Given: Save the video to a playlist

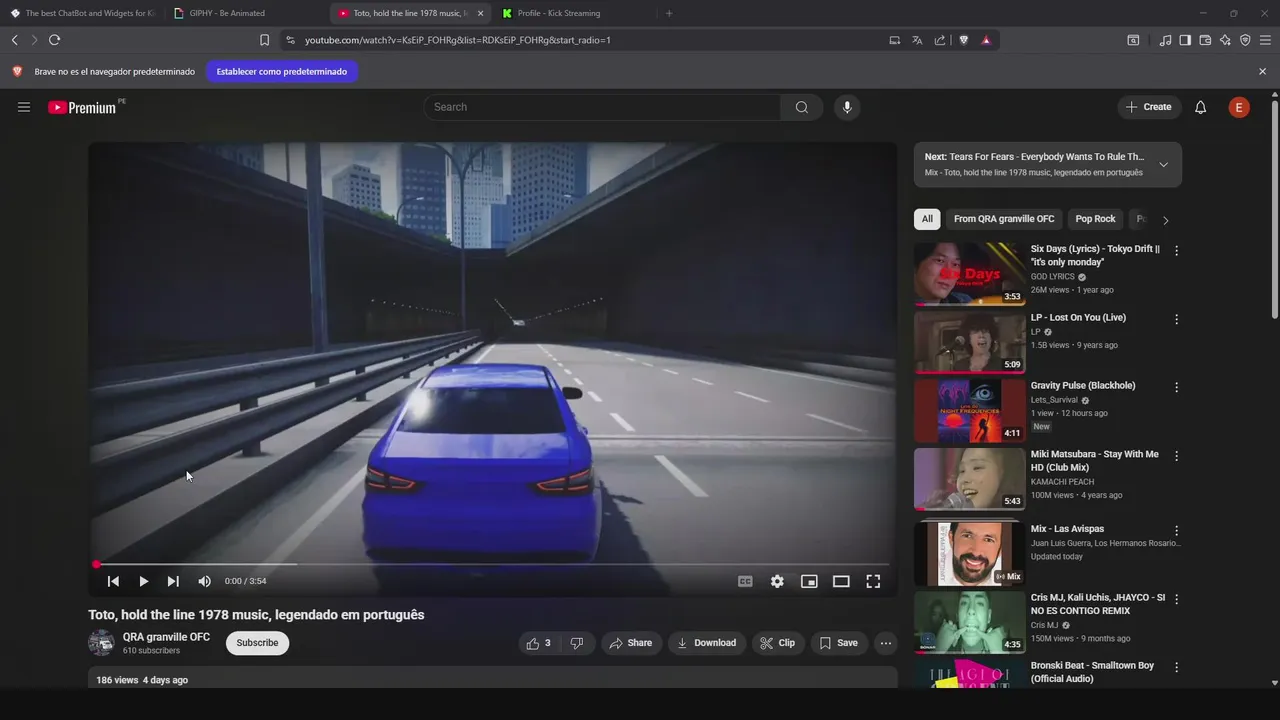Looking at the screenshot, I should (x=839, y=643).
